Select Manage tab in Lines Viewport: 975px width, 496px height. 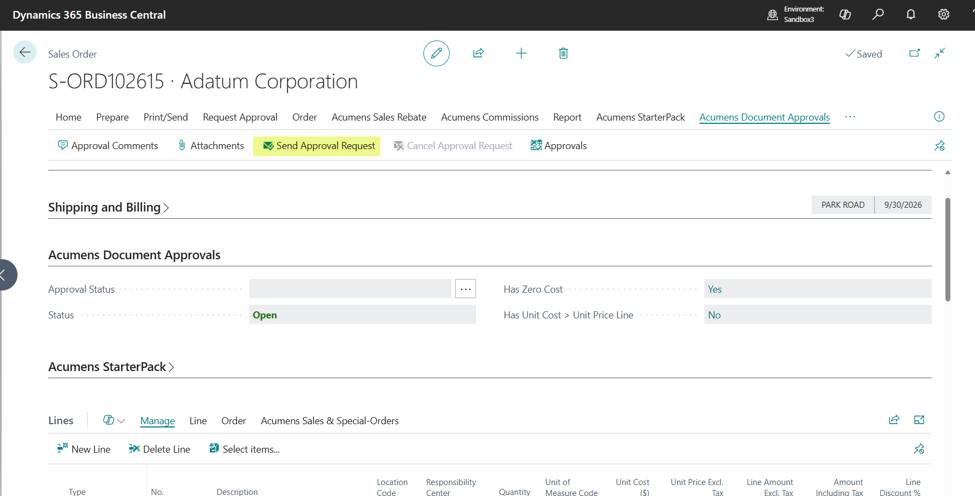157,421
